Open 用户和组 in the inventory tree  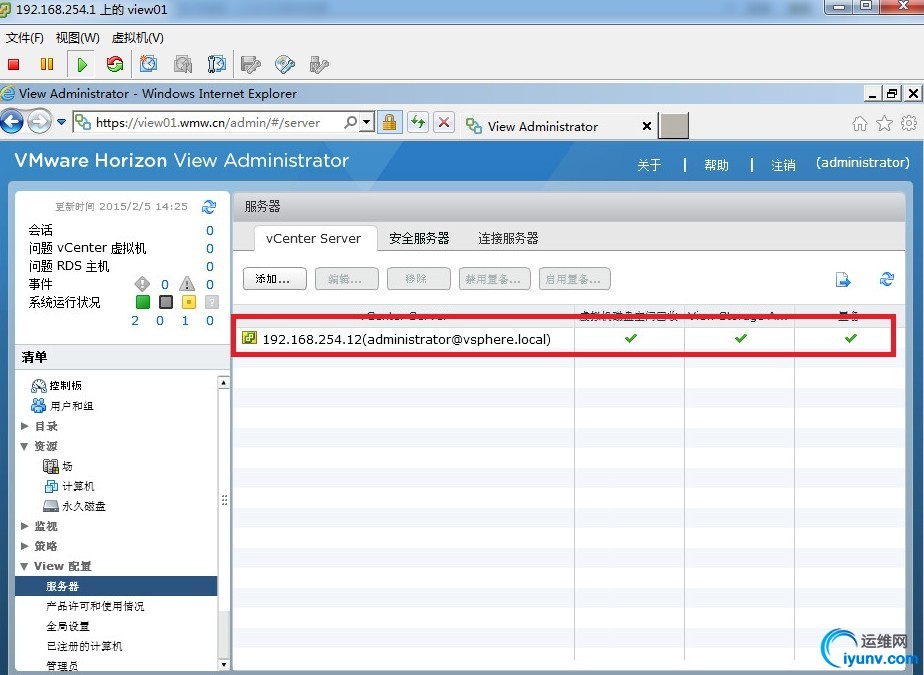coord(62,406)
